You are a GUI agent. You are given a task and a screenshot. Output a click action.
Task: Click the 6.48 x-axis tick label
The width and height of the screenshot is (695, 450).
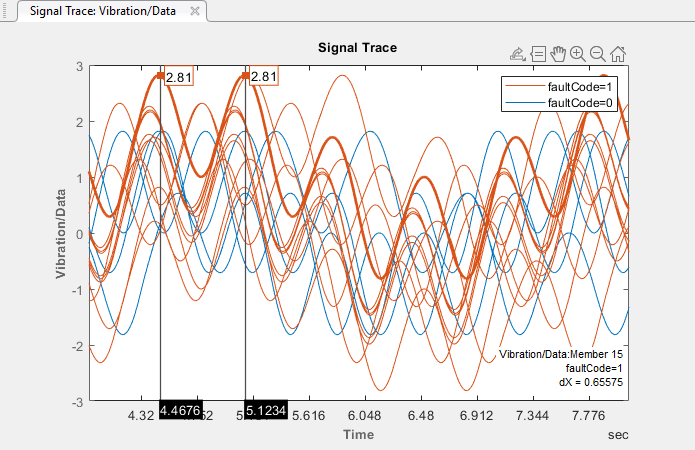421,415
